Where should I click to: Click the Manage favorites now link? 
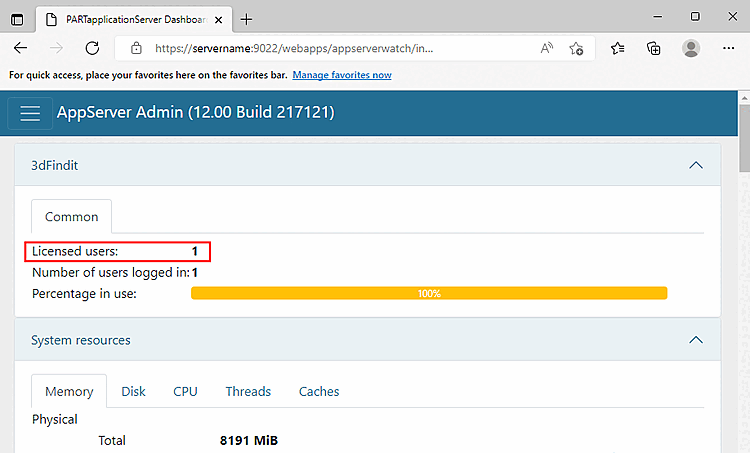click(342, 75)
